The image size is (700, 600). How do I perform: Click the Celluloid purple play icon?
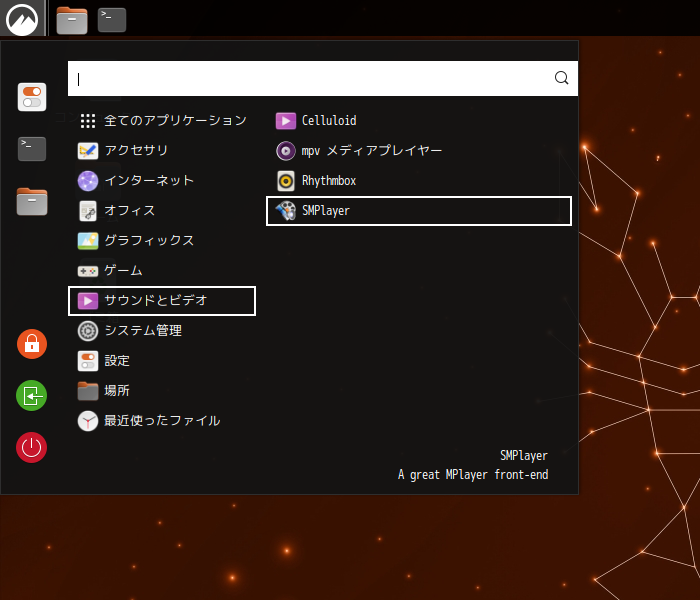click(286, 121)
